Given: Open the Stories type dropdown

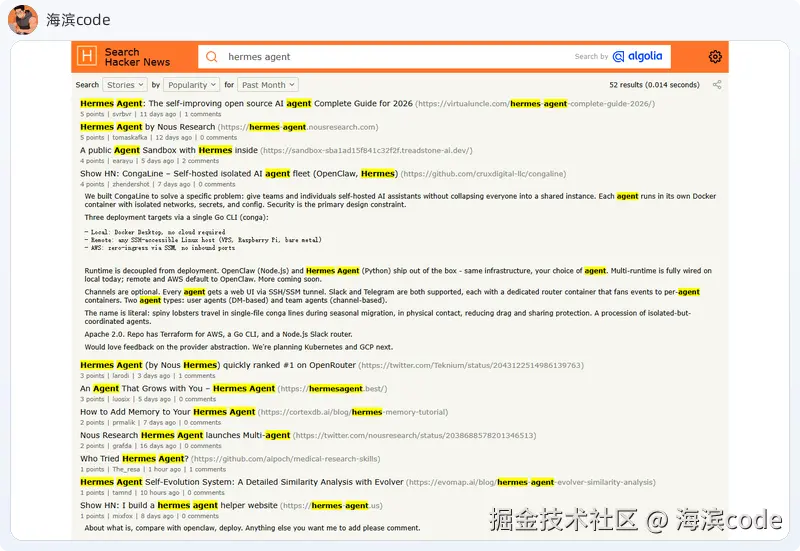Looking at the screenshot, I should click(125, 85).
